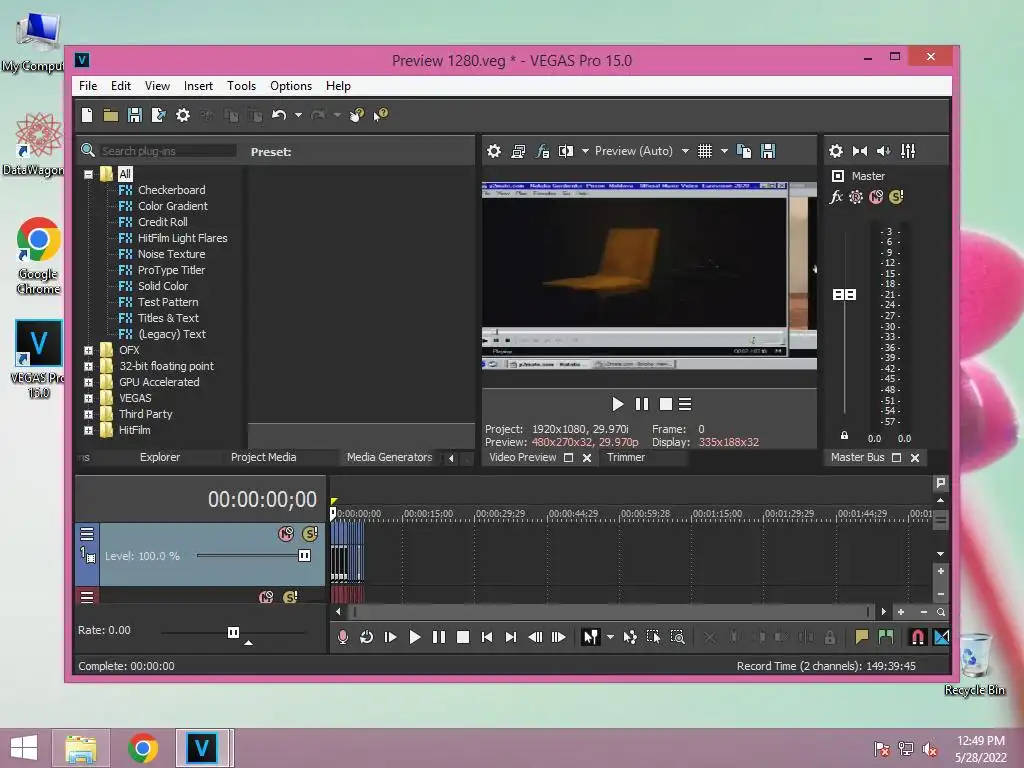This screenshot has width=1024, height=768.
Task: Open the Insert menu
Action: click(198, 86)
